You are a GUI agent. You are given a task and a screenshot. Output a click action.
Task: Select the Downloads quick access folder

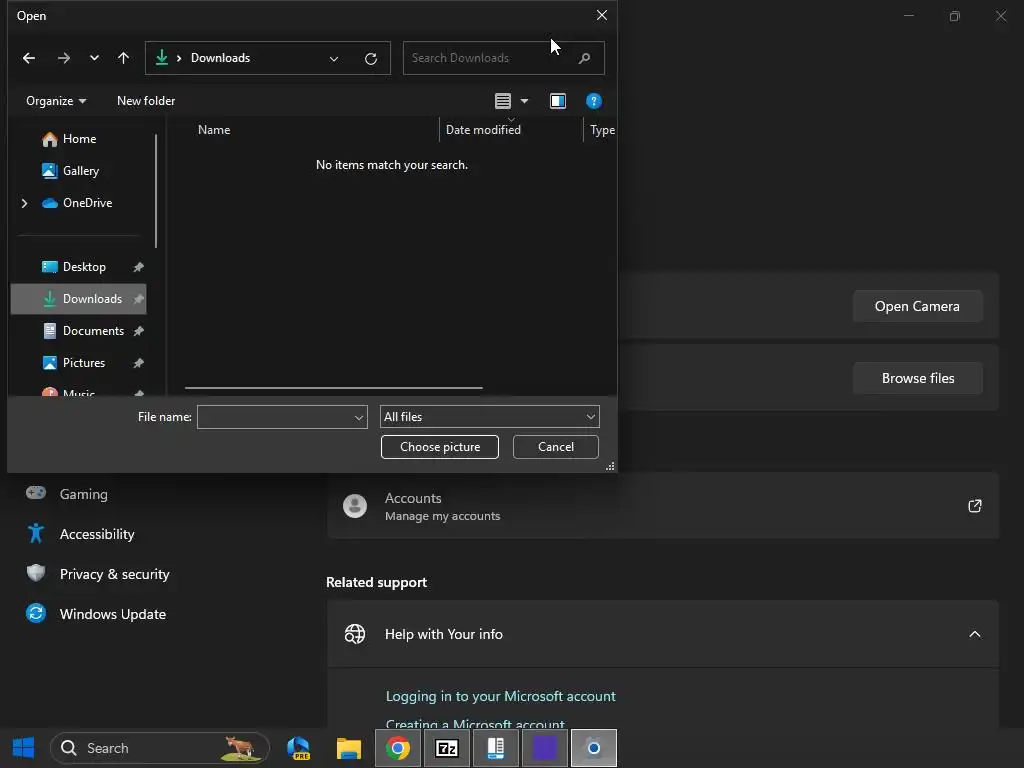78,299
